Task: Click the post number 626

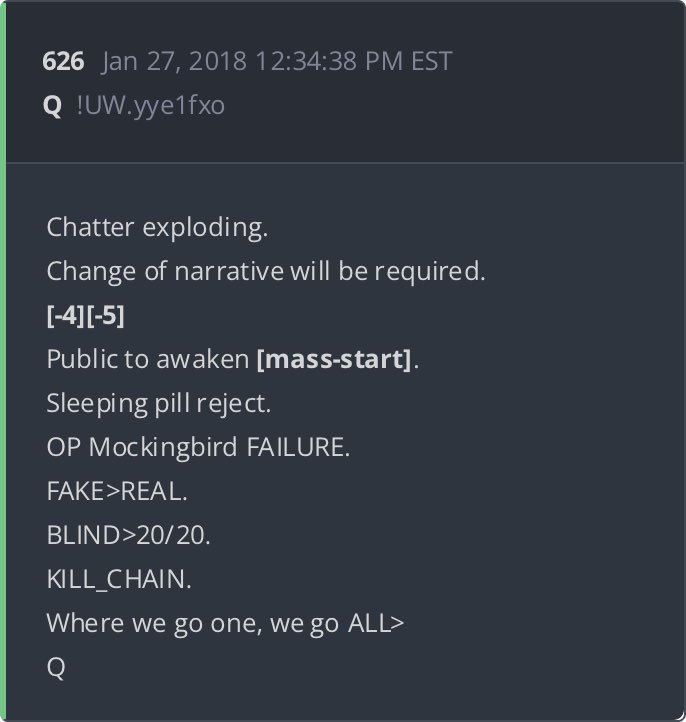Action: pyautogui.click(x=62, y=61)
